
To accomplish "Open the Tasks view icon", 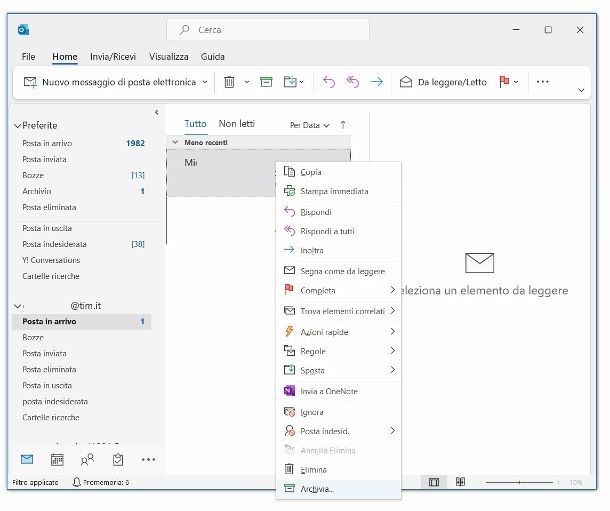I will coord(118,459).
